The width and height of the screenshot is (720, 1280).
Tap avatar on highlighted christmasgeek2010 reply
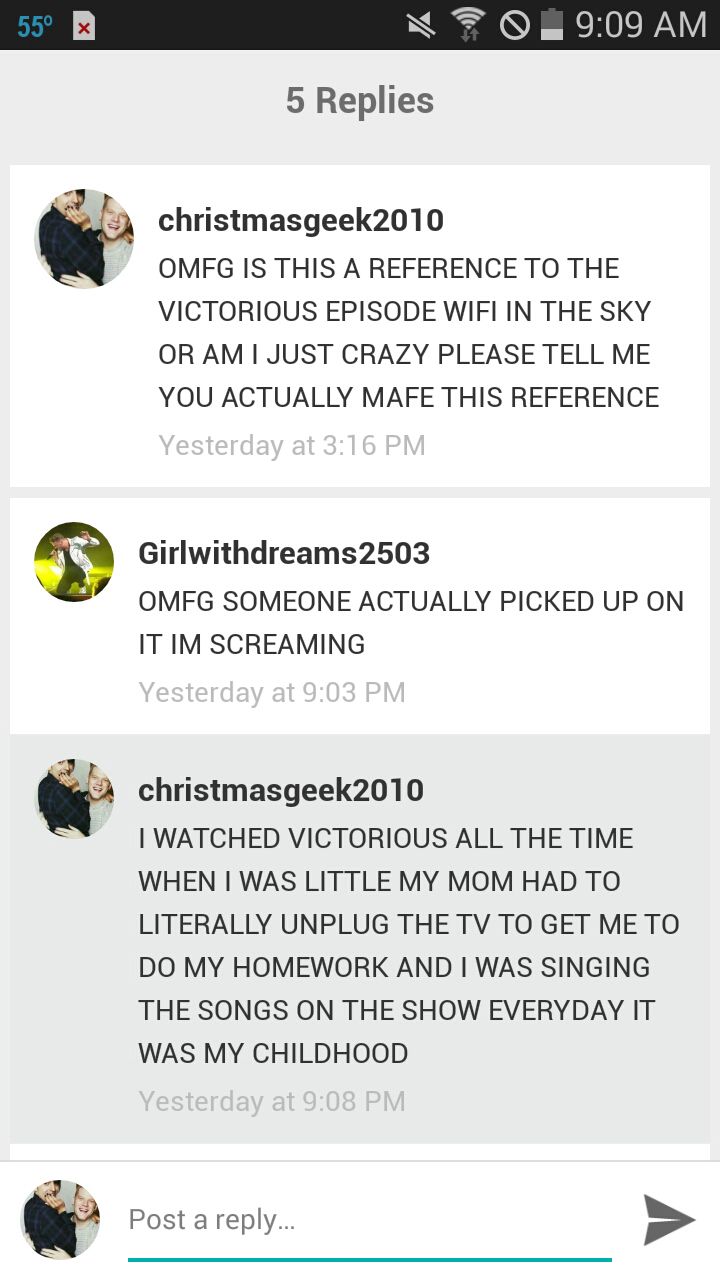pyautogui.click(x=74, y=799)
